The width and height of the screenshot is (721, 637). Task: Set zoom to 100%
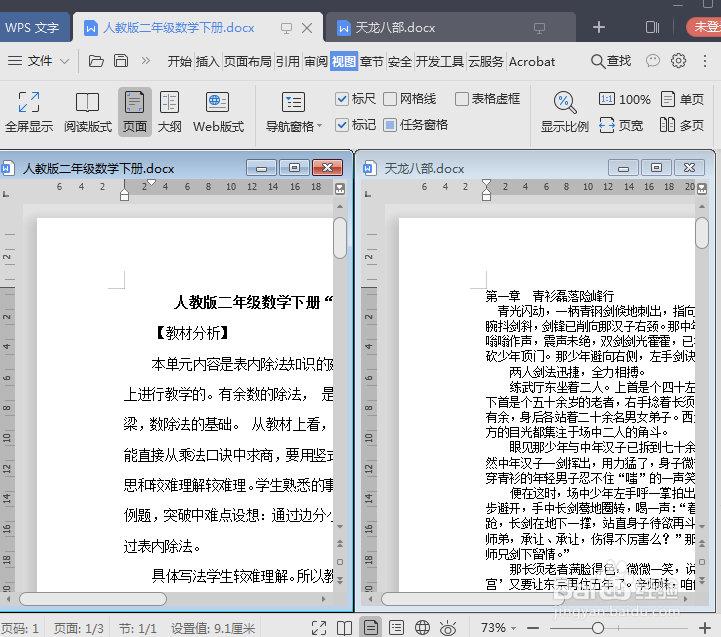click(624, 99)
